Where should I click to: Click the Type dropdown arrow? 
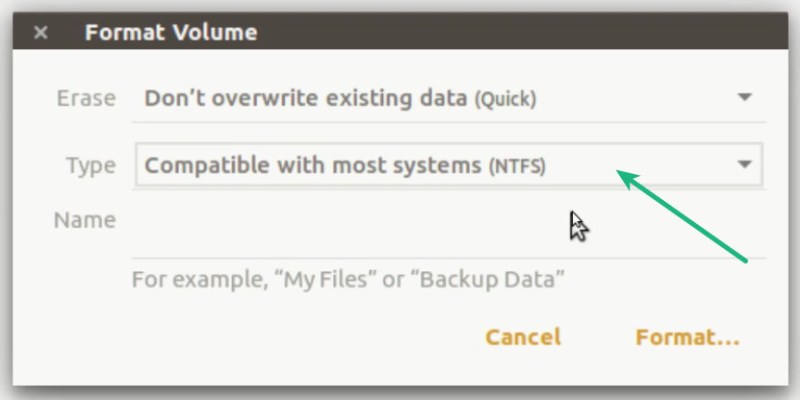click(744, 165)
